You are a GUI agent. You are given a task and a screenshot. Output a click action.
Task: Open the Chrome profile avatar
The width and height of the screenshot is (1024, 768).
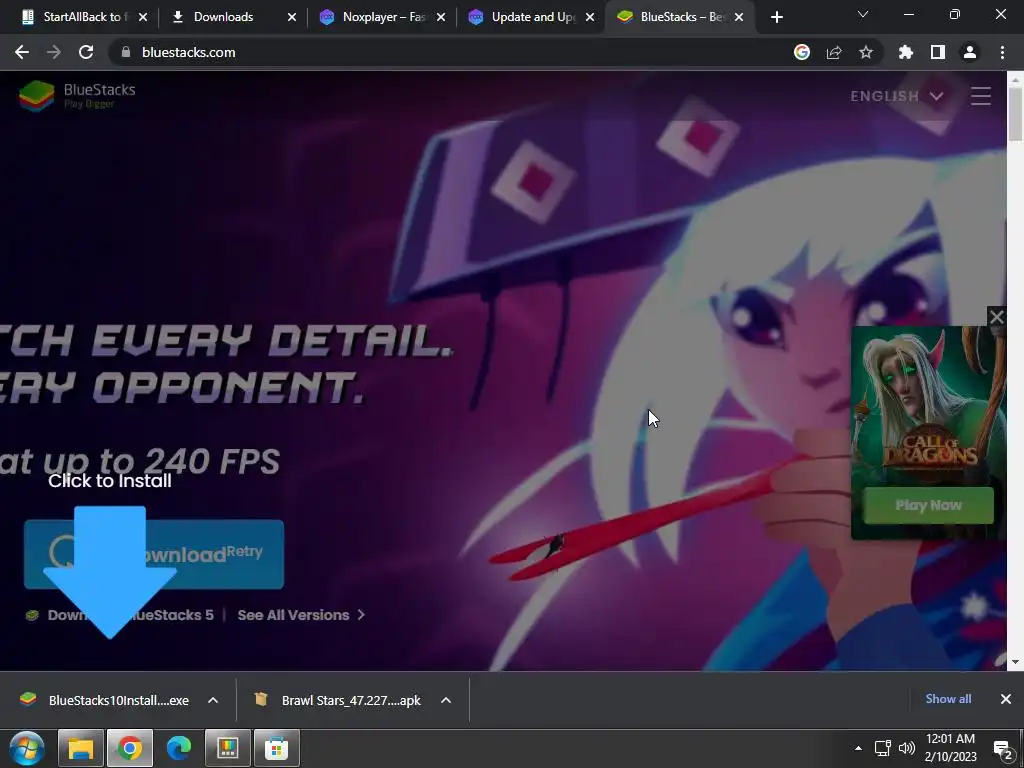970,52
